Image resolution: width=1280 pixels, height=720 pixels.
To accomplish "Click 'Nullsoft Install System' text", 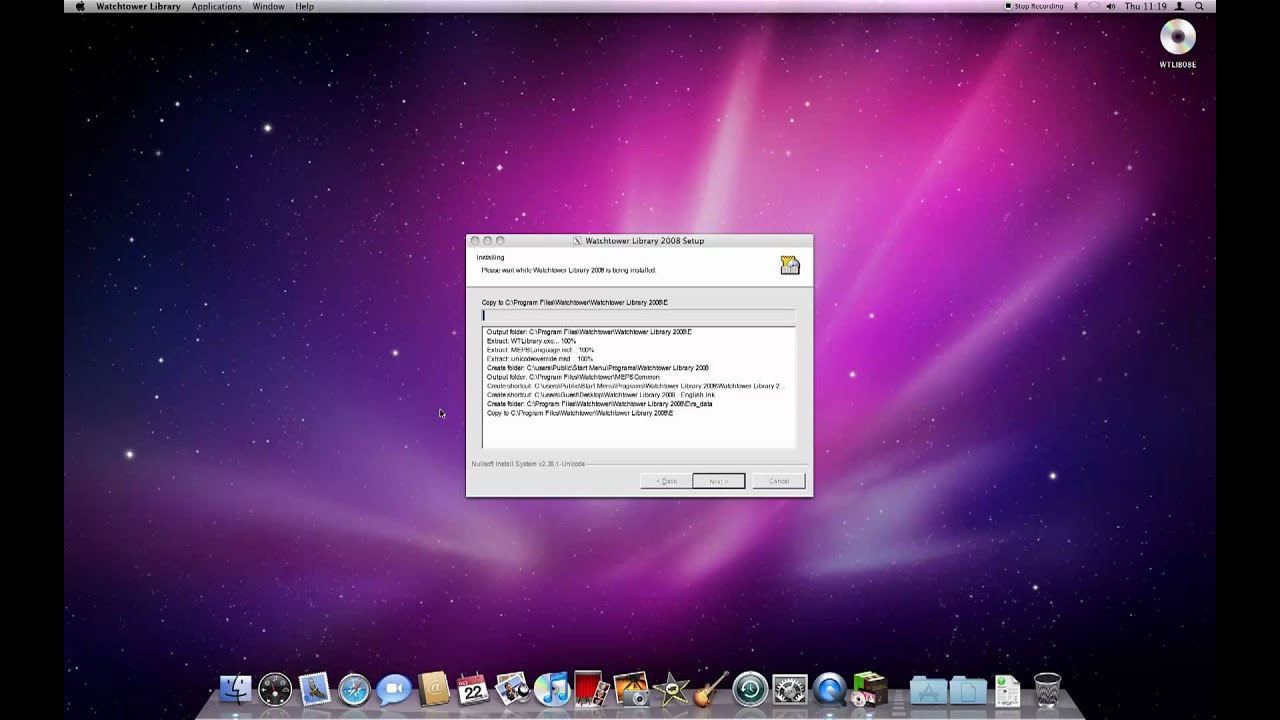I will coord(528,464).
